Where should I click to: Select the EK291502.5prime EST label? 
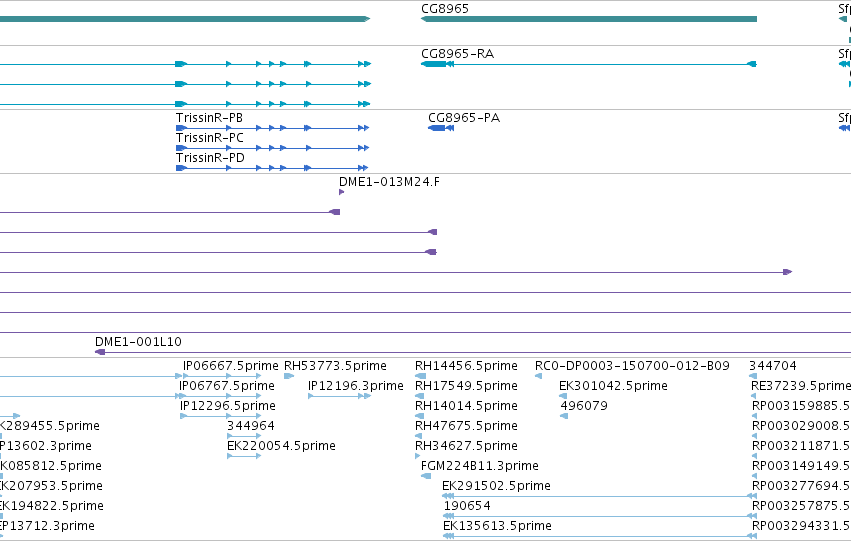pyautogui.click(x=497, y=486)
